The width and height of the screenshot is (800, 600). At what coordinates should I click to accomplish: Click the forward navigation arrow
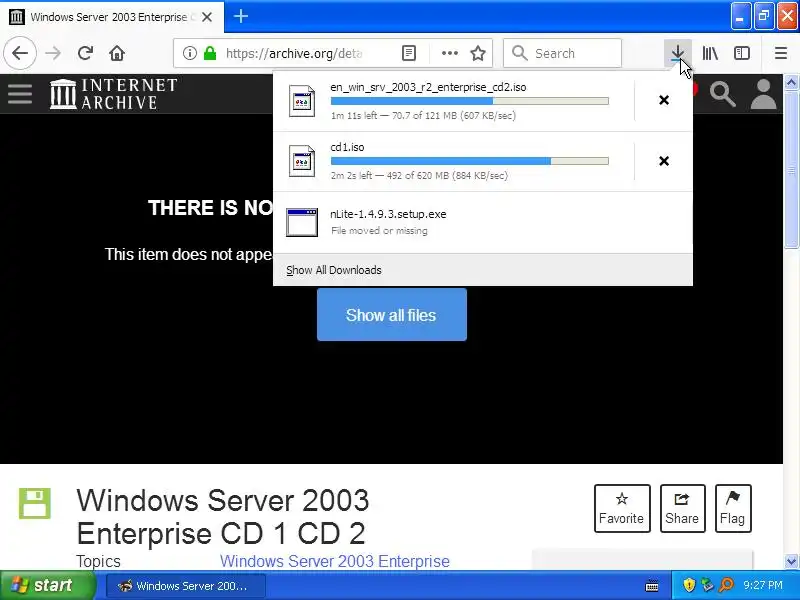53,53
